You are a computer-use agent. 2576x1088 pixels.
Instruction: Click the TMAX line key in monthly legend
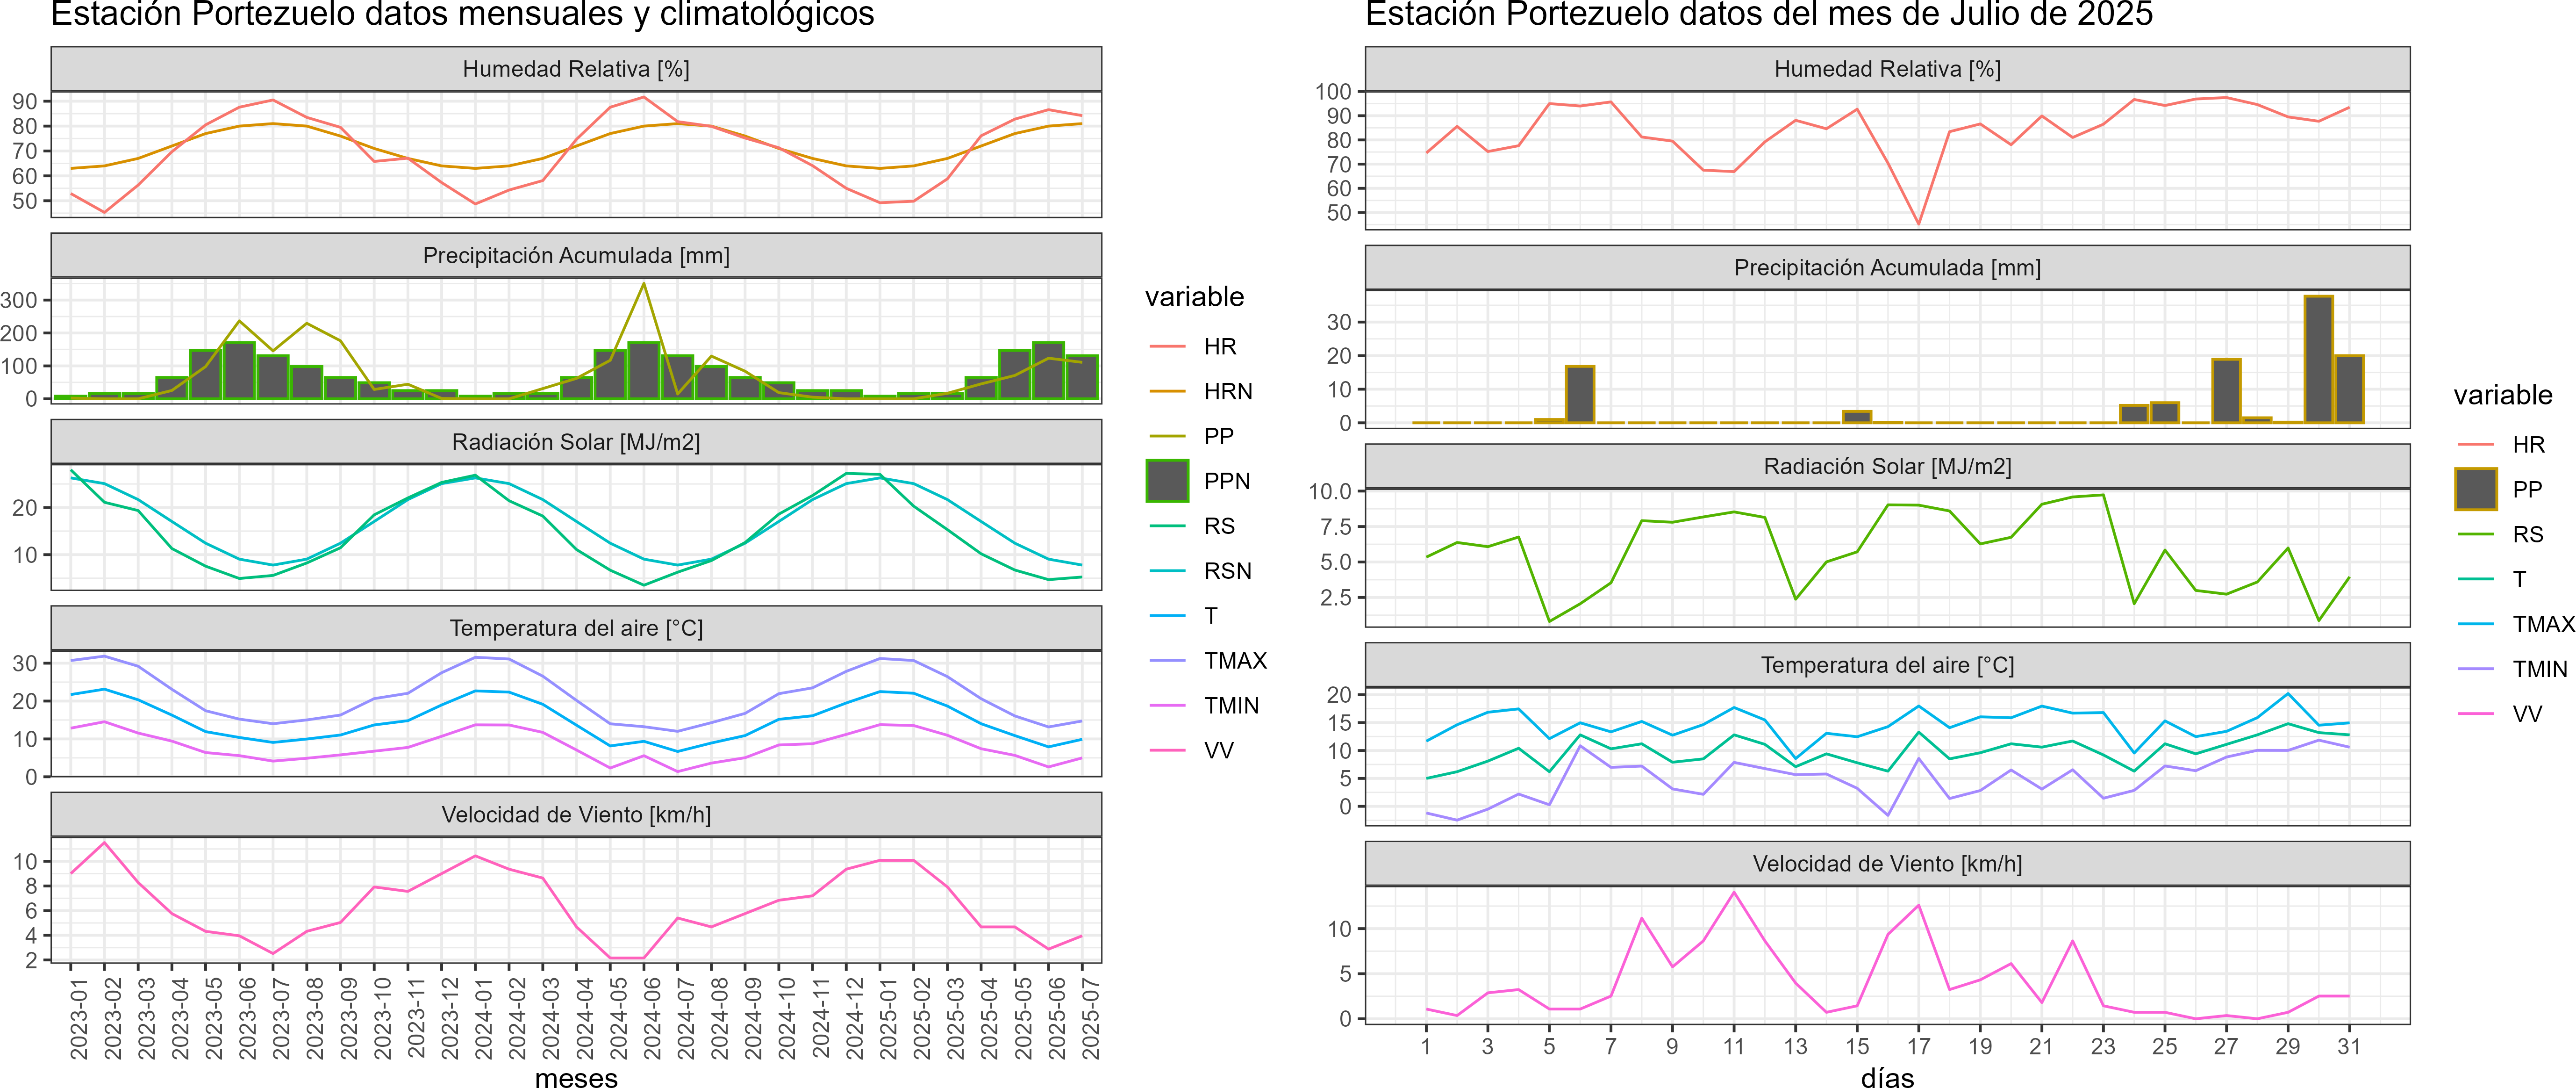coord(1167,661)
